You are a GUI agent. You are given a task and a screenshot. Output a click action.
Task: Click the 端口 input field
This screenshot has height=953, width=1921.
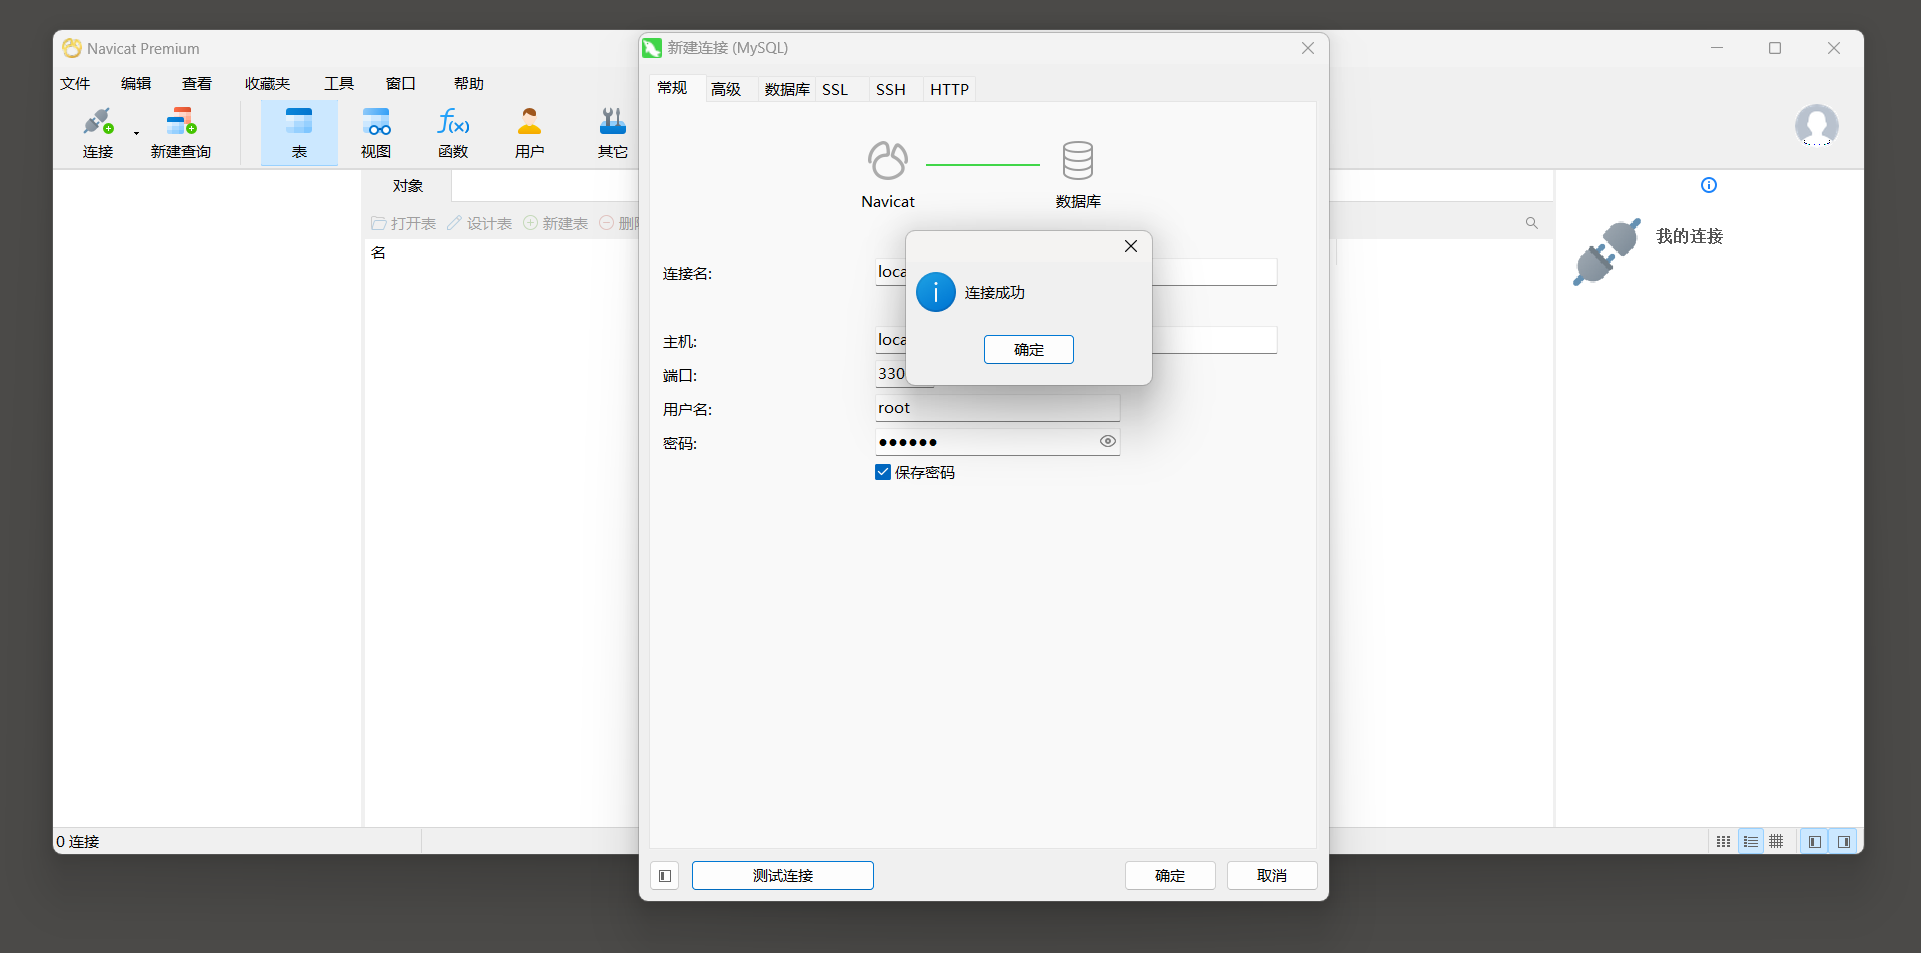[904, 374]
